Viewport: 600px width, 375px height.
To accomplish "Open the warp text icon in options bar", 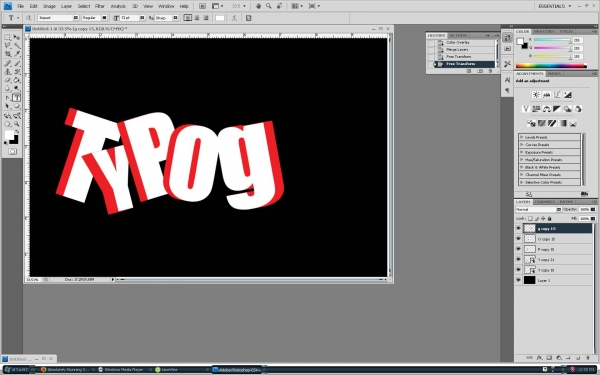I will (234, 18).
